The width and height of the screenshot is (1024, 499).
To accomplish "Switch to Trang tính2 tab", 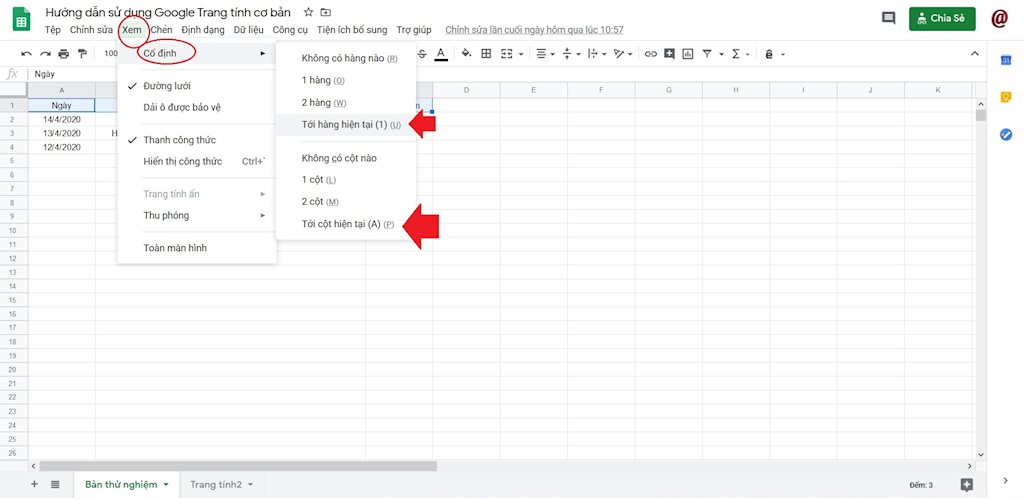I will click(216, 485).
